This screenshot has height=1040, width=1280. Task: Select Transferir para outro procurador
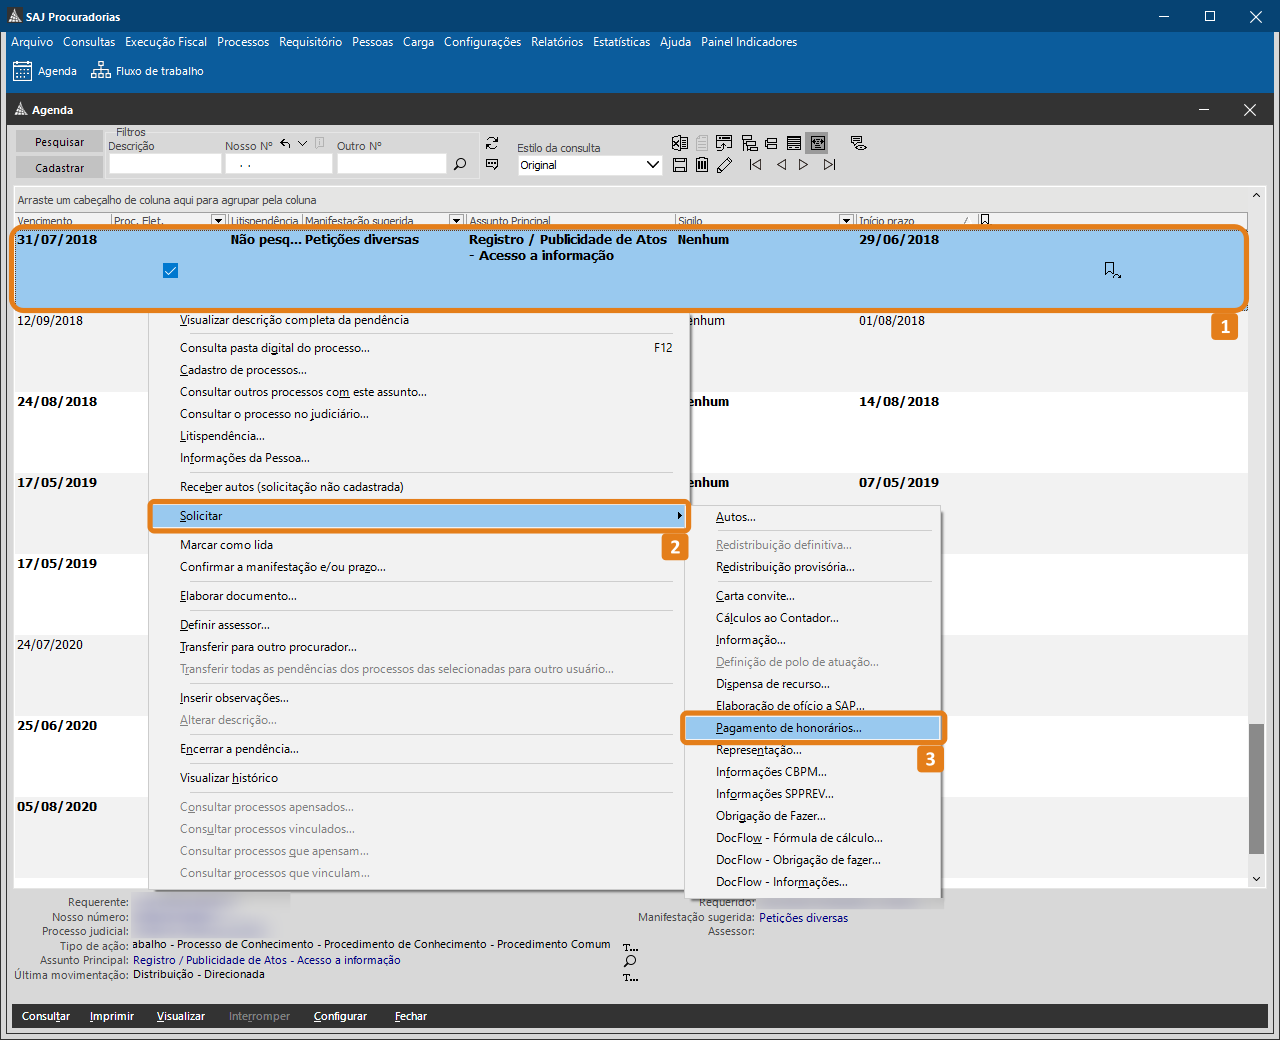coord(268,647)
